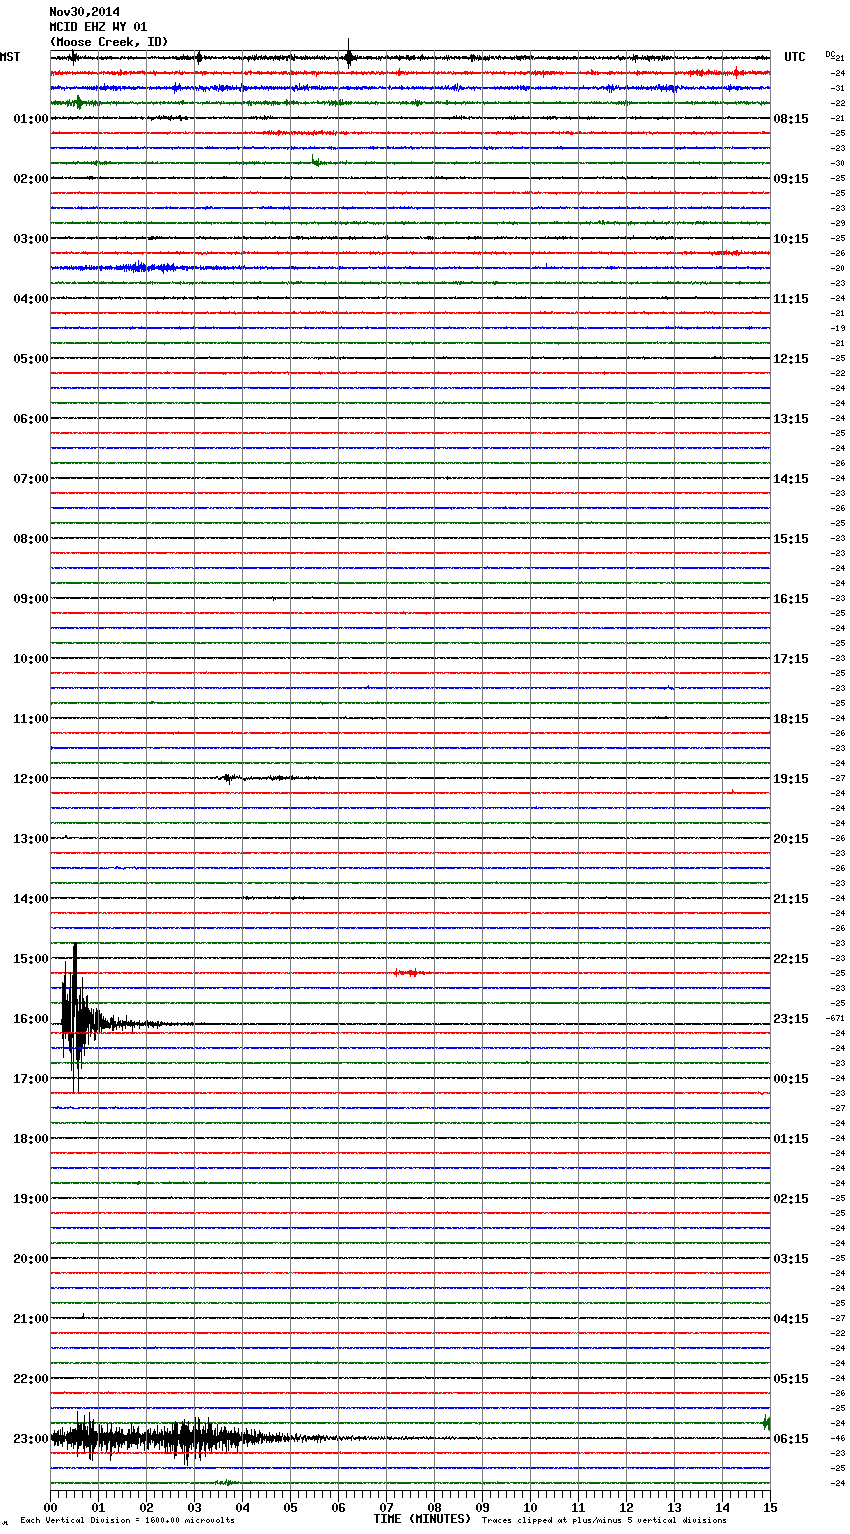
Task: Click the MST timezone header
Action: click(10, 57)
